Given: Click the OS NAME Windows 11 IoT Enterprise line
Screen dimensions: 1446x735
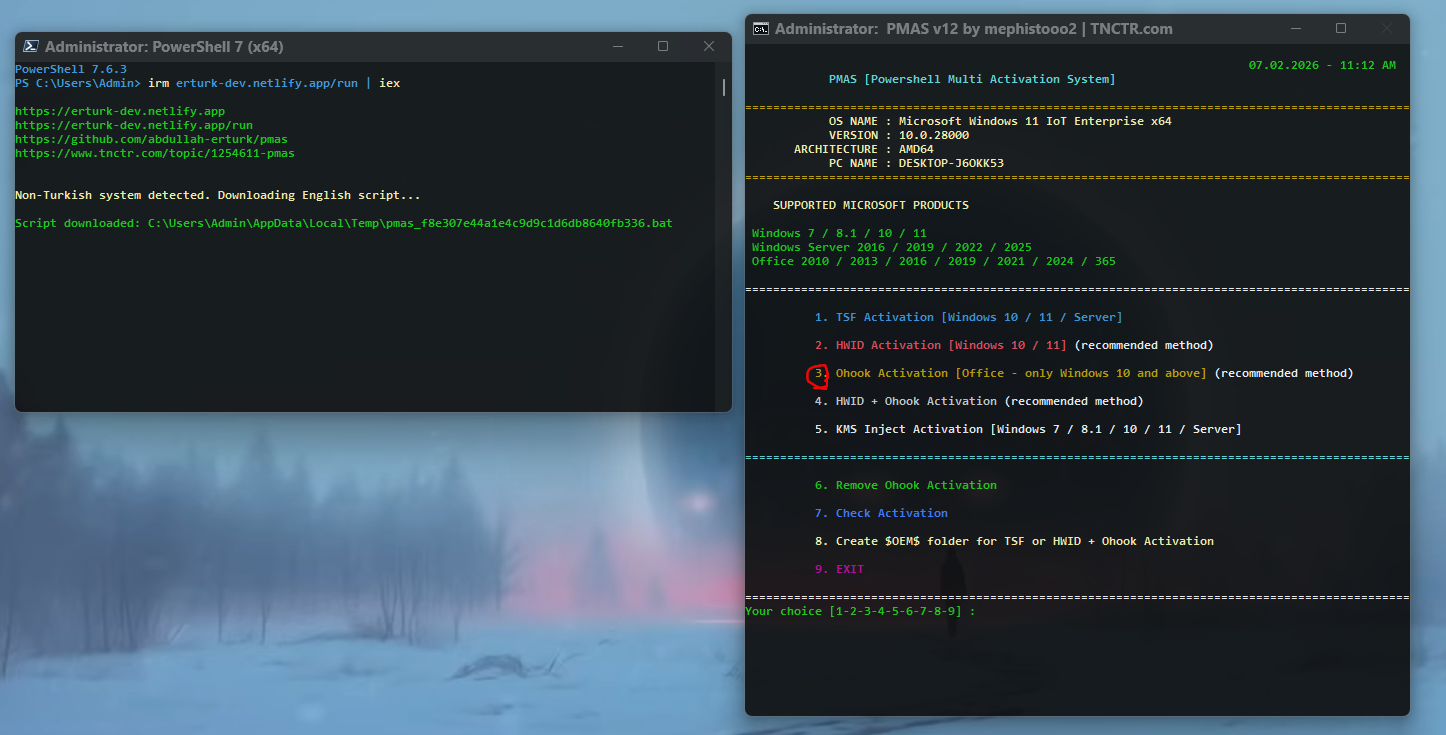Looking at the screenshot, I should tap(1000, 121).
